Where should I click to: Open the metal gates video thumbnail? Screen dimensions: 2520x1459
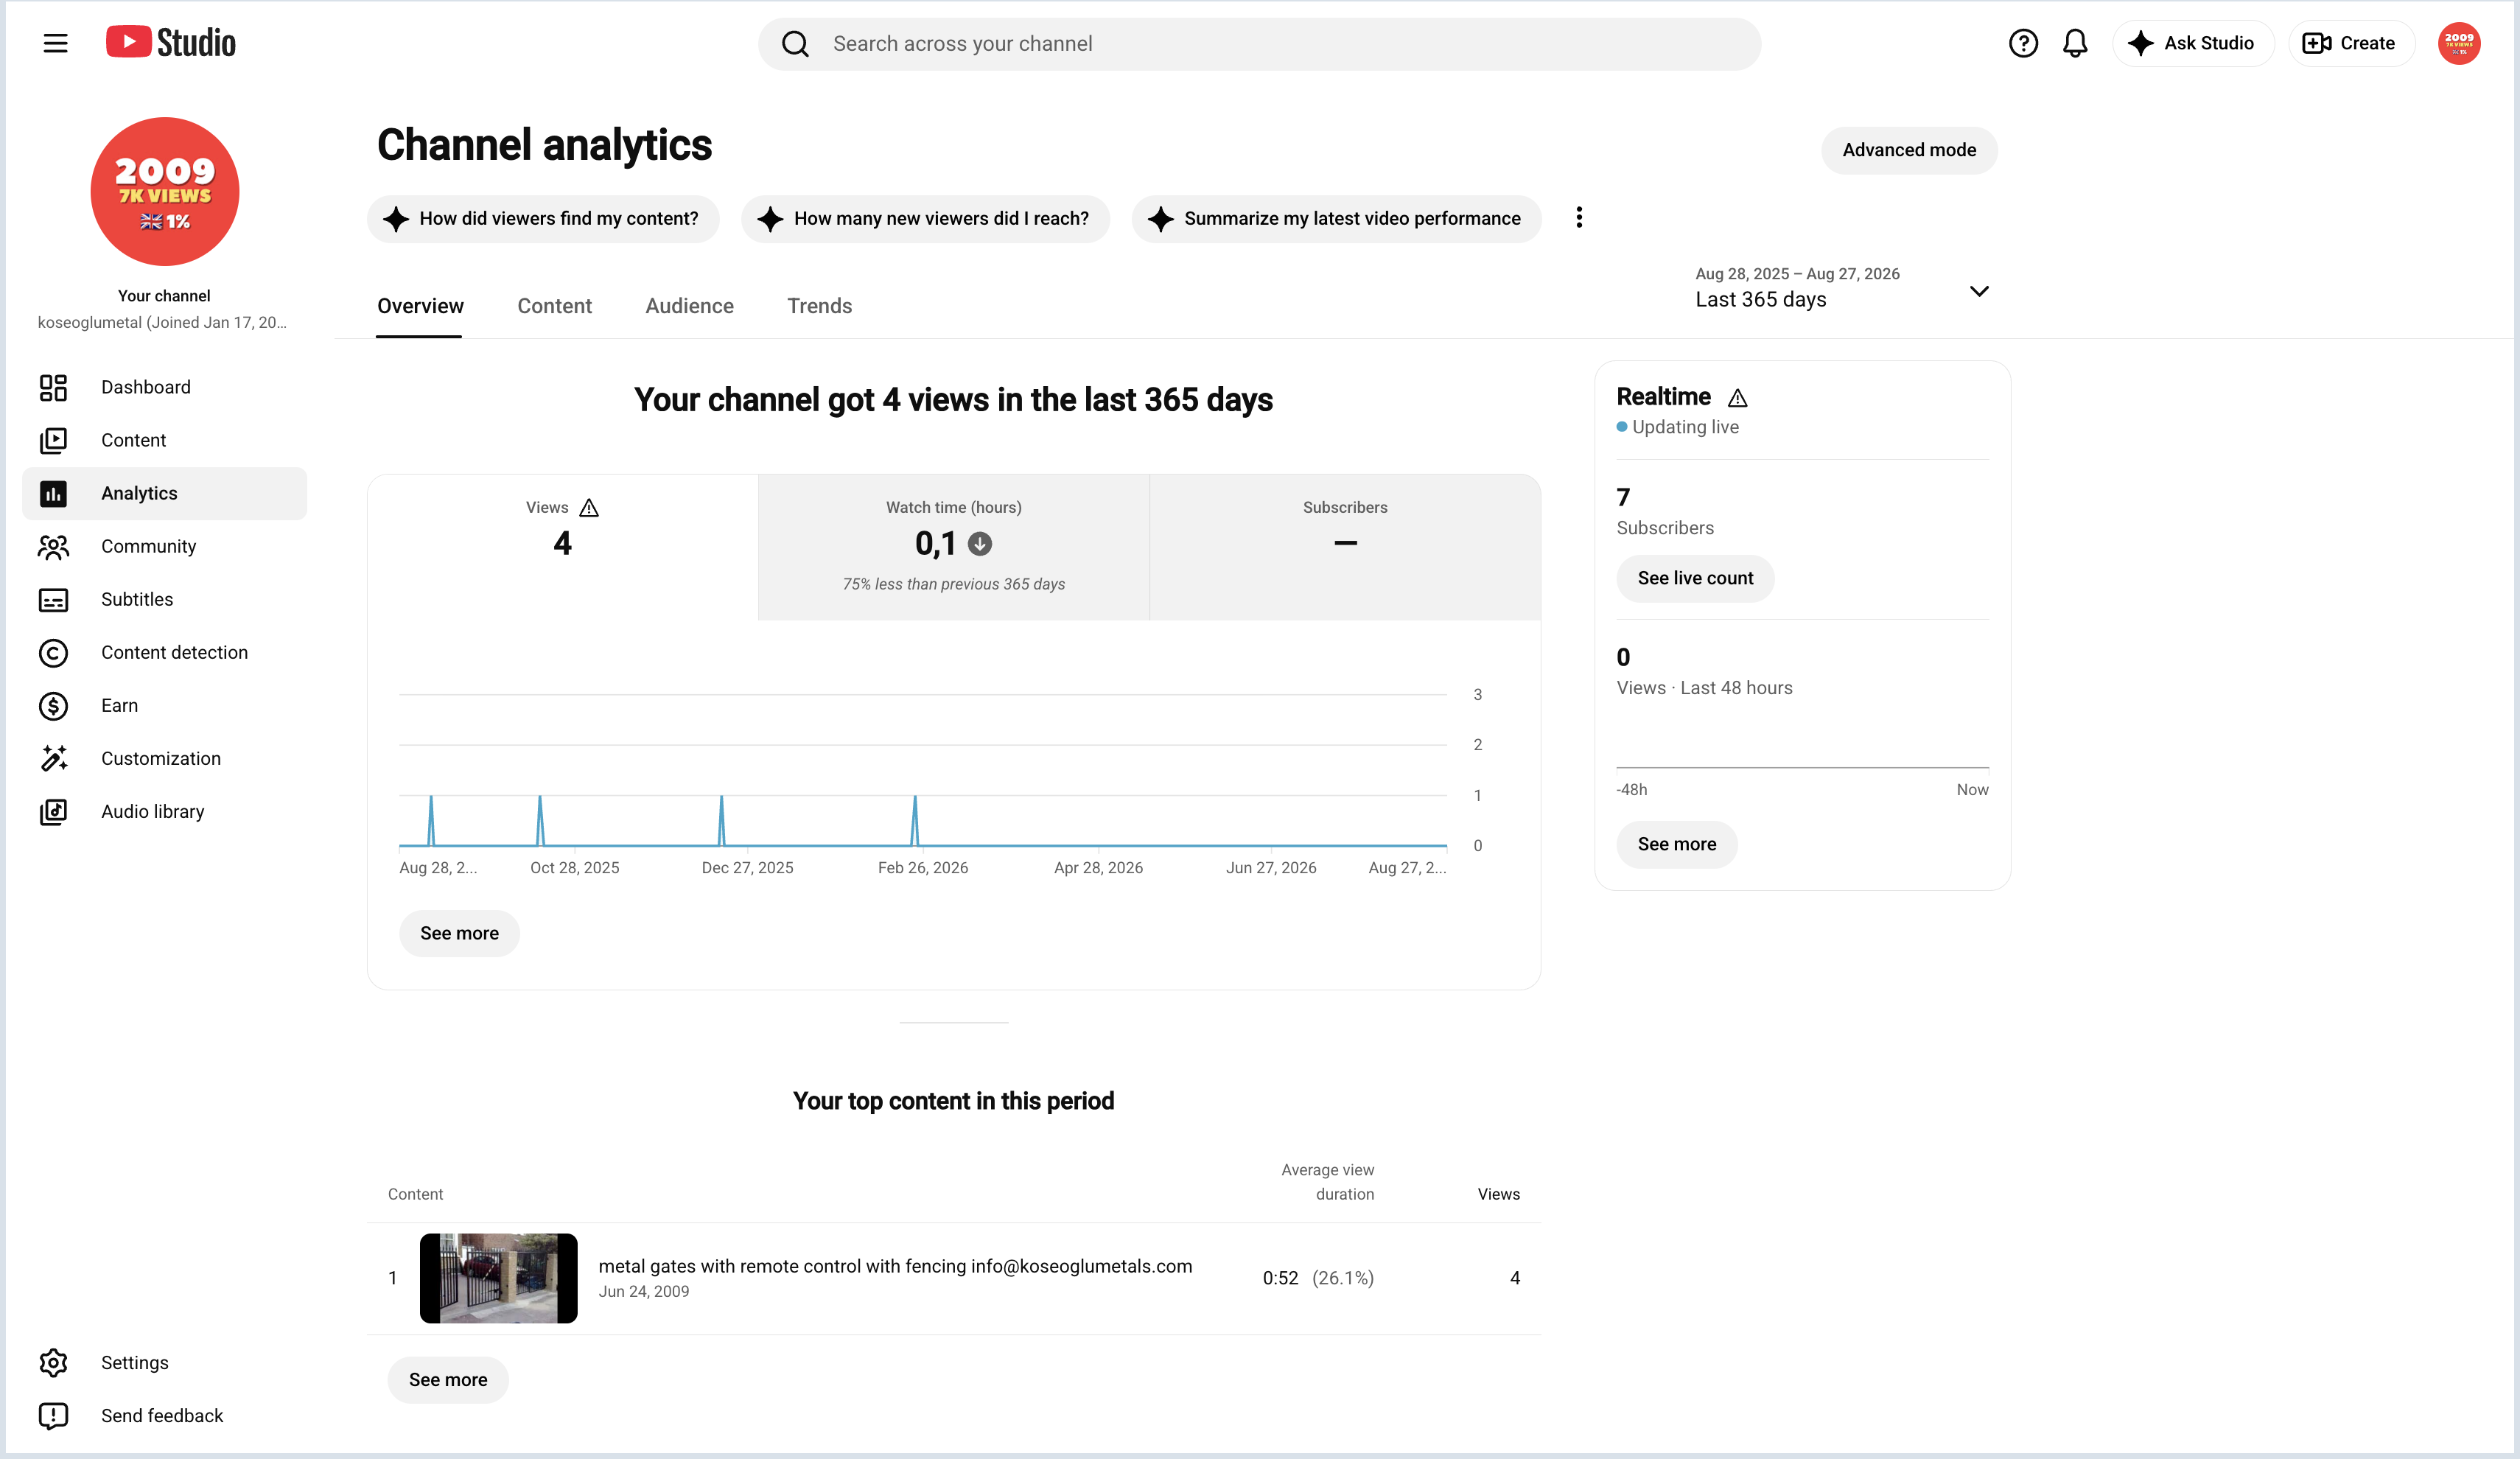pos(498,1278)
